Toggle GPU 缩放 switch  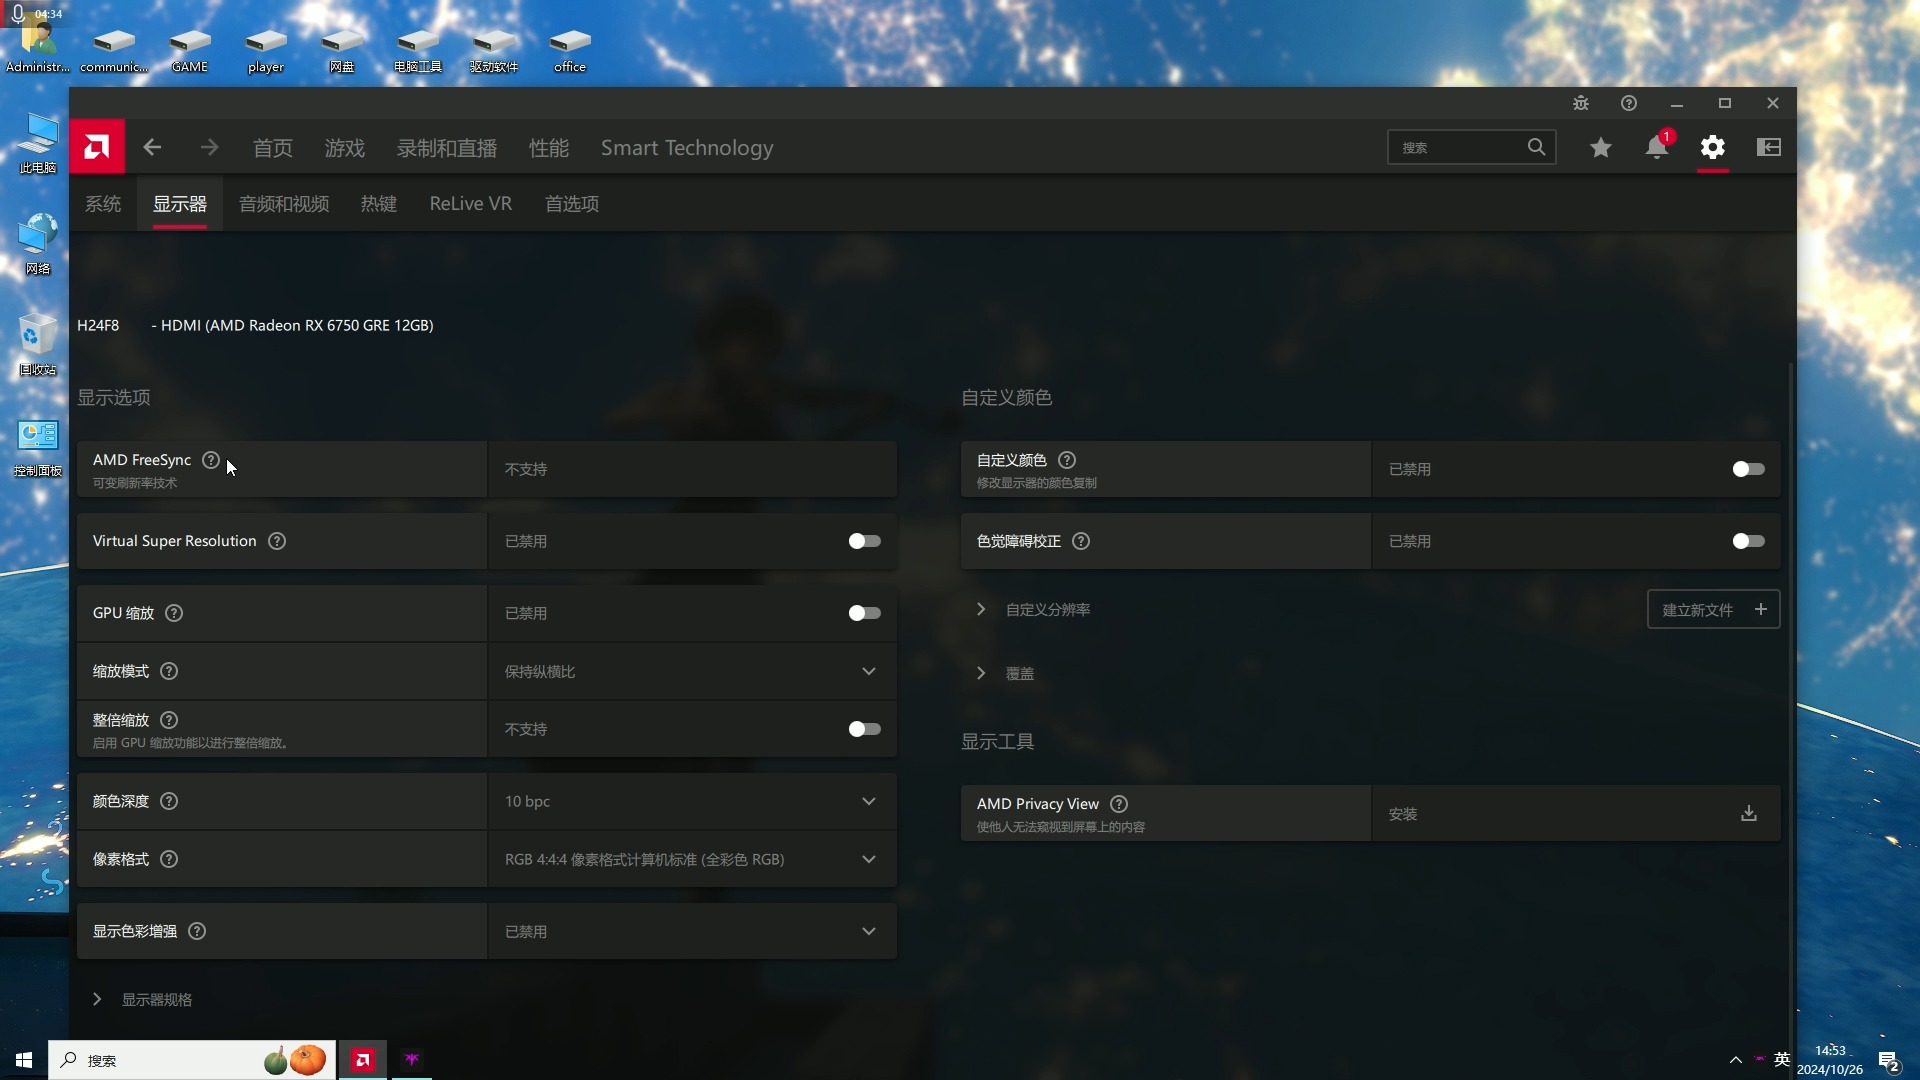[865, 613]
